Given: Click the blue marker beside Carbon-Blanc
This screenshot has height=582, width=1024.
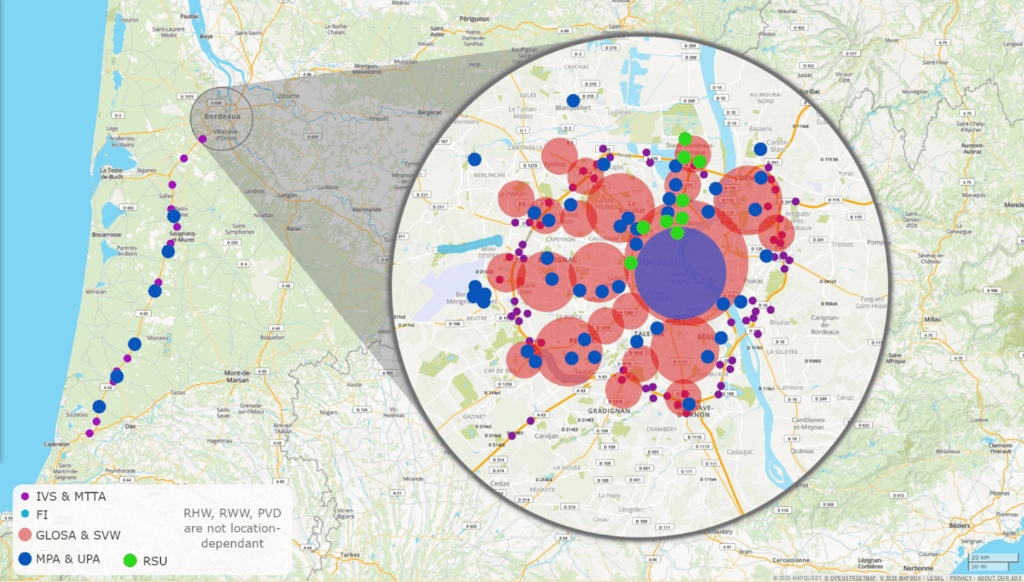Looking at the screenshot, I should (x=760, y=149).
